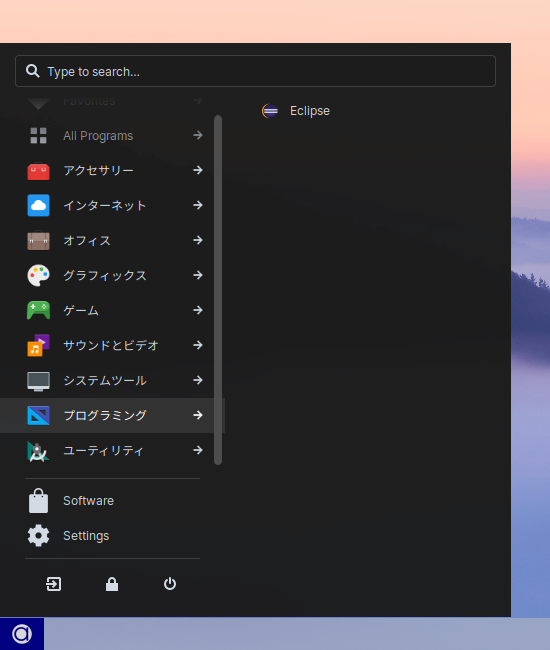Expand the All Programs arrow
The height and width of the screenshot is (650, 550).
pyautogui.click(x=198, y=135)
